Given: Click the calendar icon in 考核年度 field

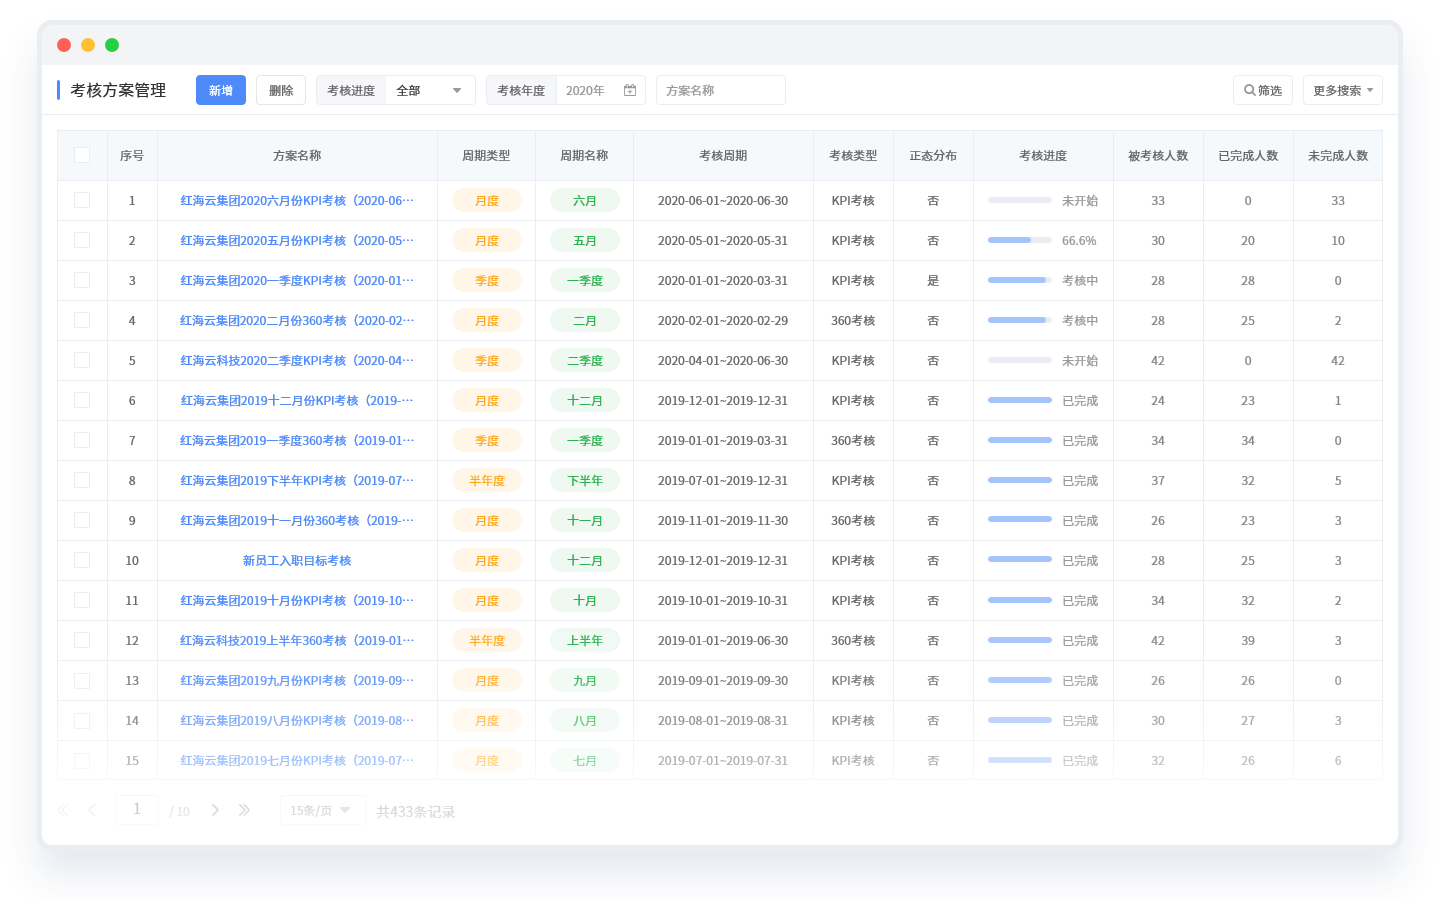Looking at the screenshot, I should [630, 90].
